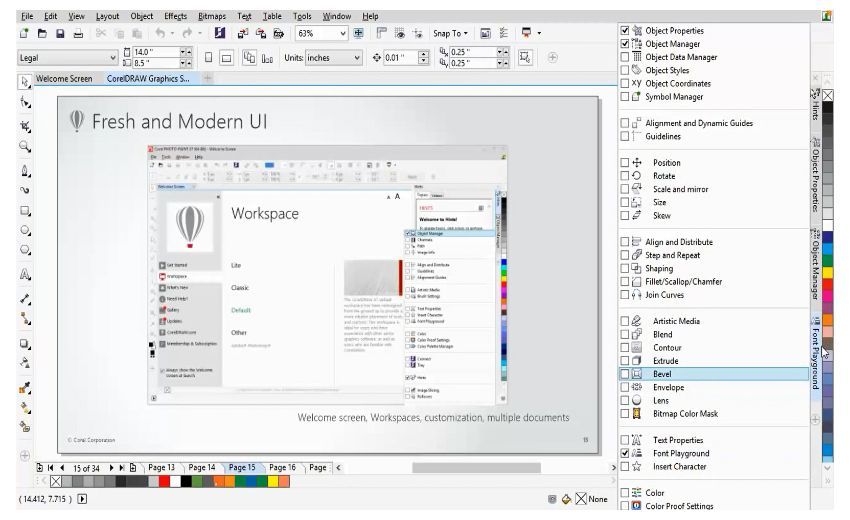
Task: Click the Undo arrow icon
Action: point(160,34)
